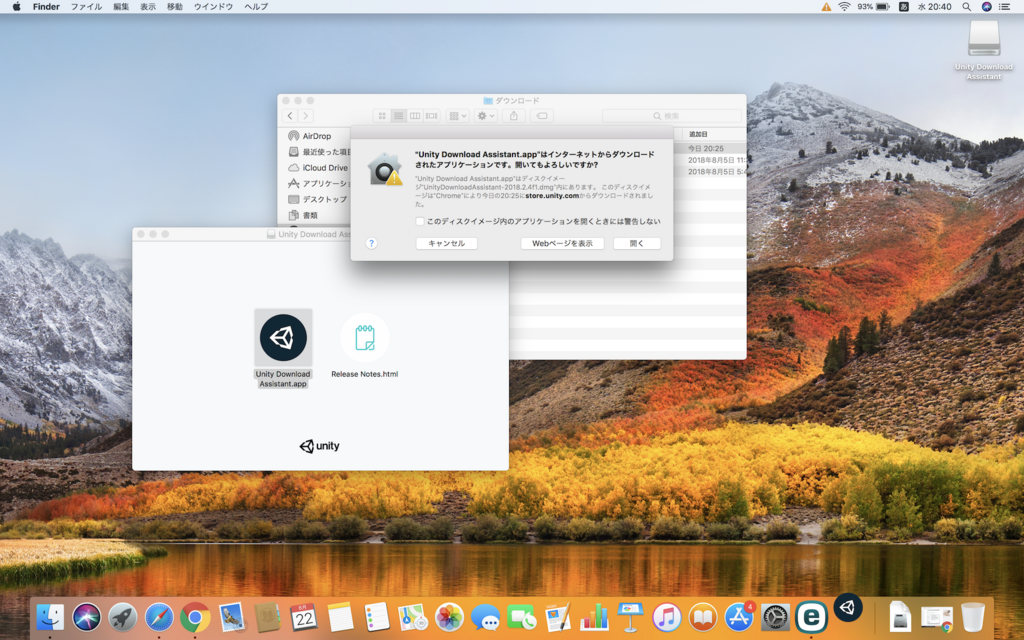
Task: Click the edit tags button in Finder
Action: pos(541,116)
